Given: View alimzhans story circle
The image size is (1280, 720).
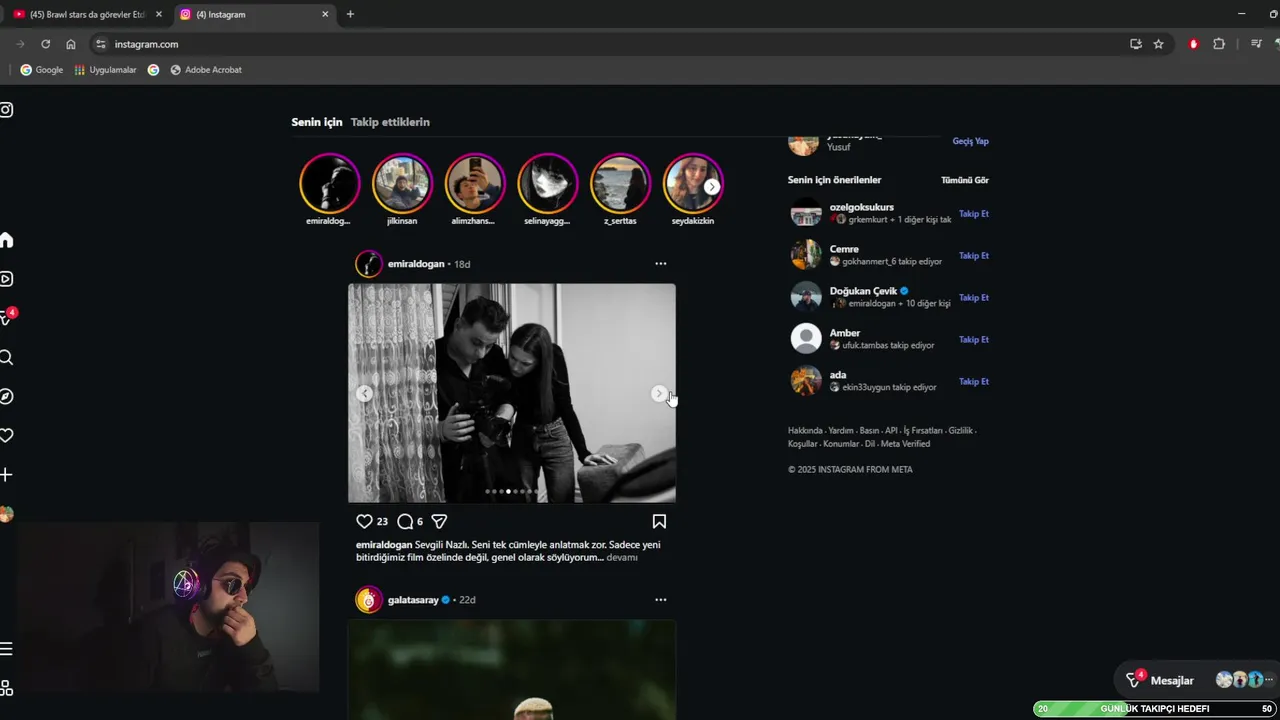Looking at the screenshot, I should [475, 183].
